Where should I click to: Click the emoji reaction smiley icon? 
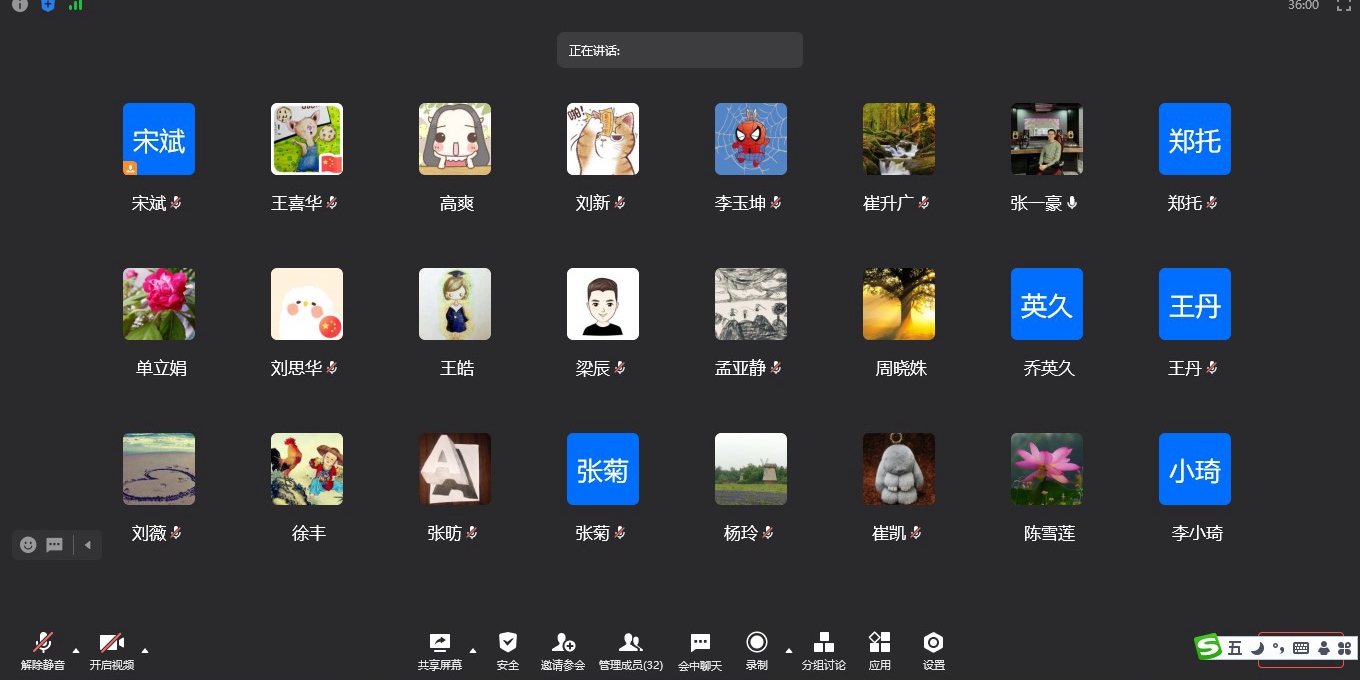pos(28,545)
